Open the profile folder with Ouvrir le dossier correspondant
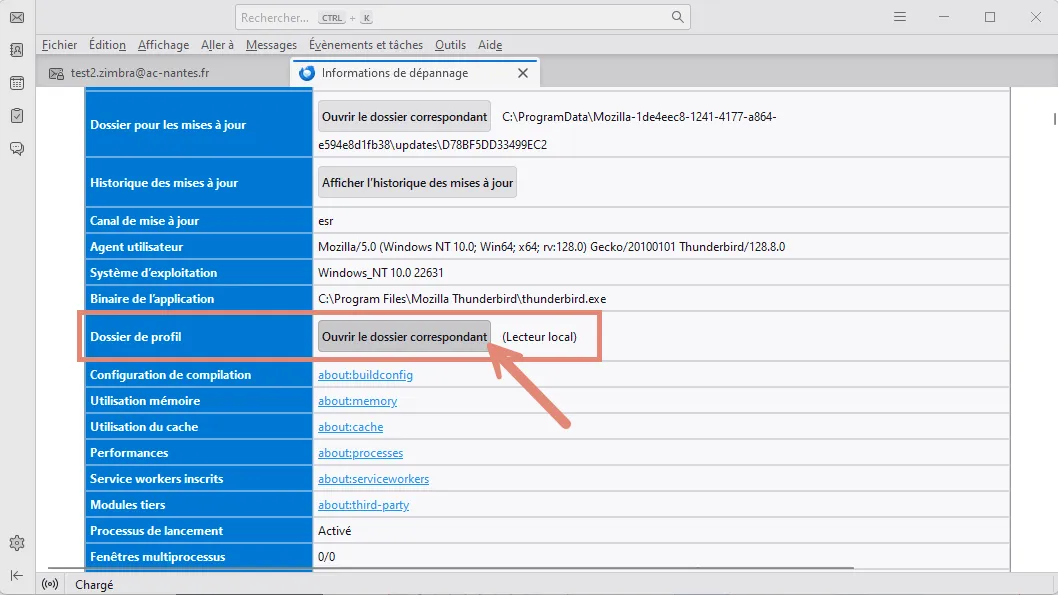The height and width of the screenshot is (595, 1058). click(404, 337)
